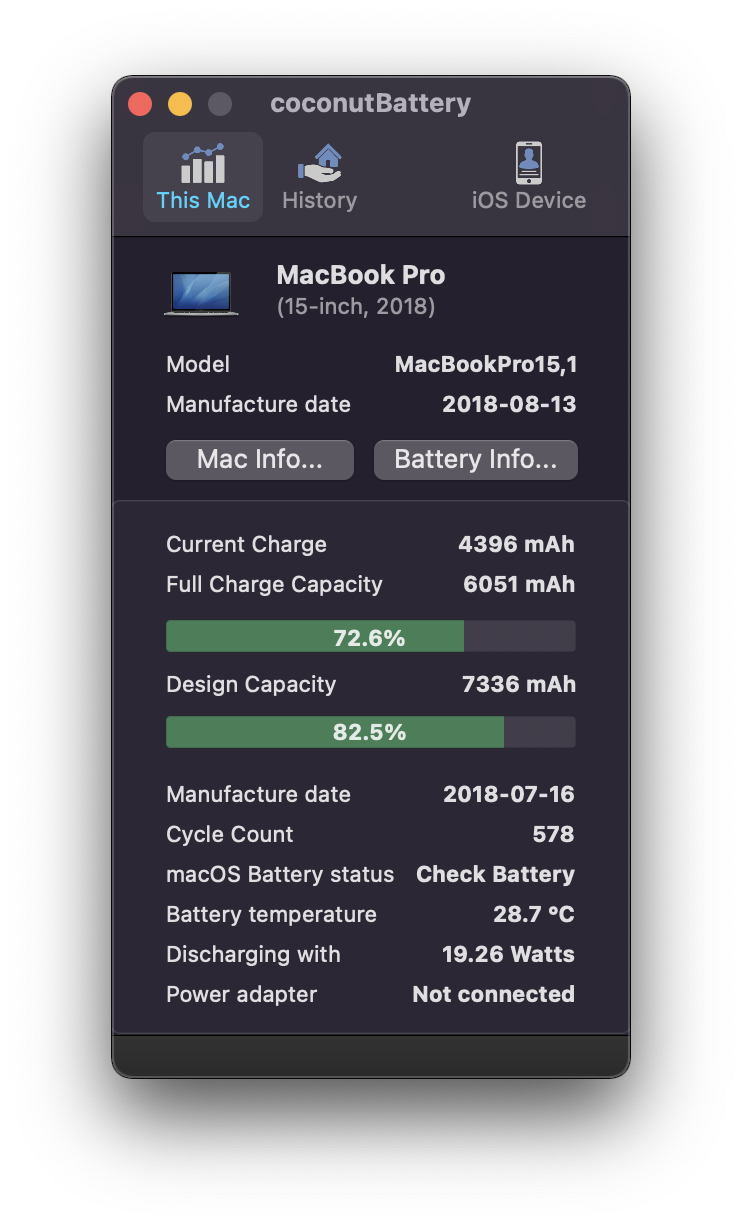
Task: Click the Cycle Count value 578
Action: click(x=553, y=834)
